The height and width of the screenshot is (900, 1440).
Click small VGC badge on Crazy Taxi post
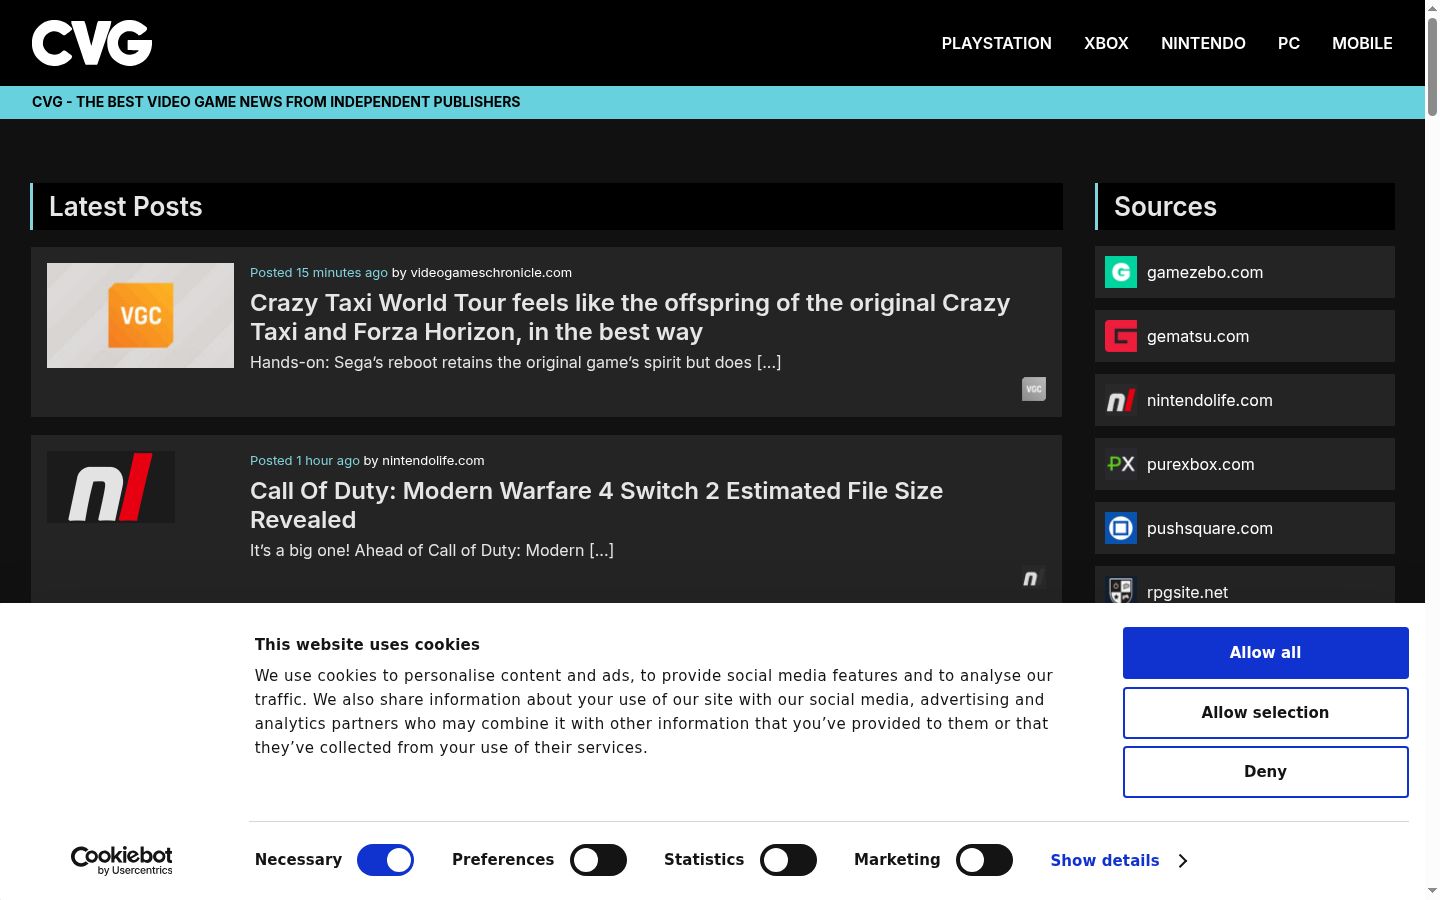point(1034,389)
